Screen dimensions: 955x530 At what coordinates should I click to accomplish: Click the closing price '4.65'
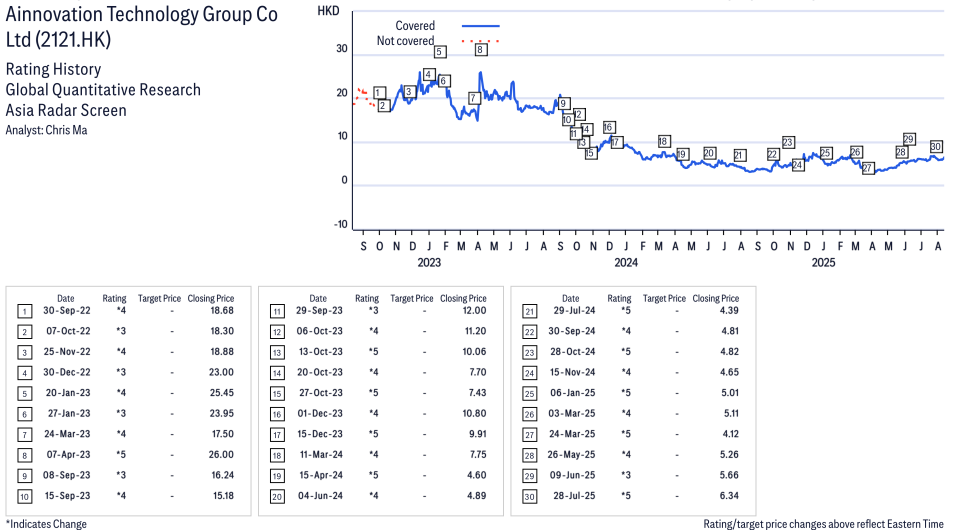click(730, 372)
